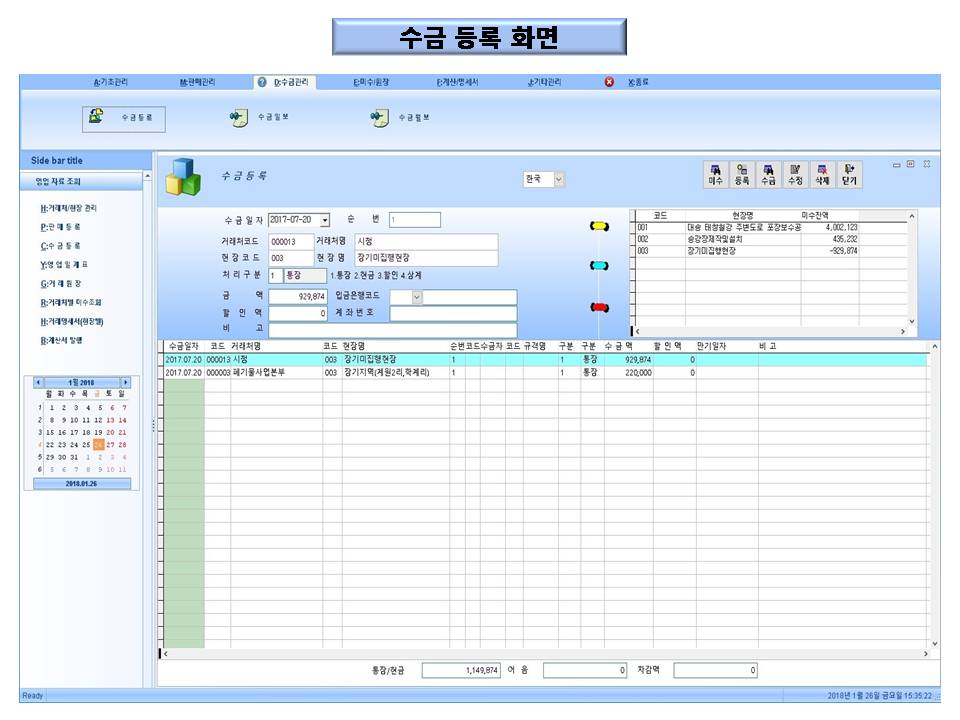Go to next month in calendar
Image resolution: width=960 pixels, height=720 pixels.
point(126,382)
